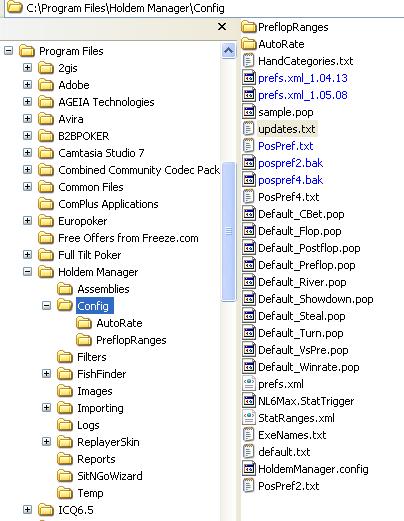
Task: Click the prefs.xml_1.04.13 file icon
Action: click(248, 78)
